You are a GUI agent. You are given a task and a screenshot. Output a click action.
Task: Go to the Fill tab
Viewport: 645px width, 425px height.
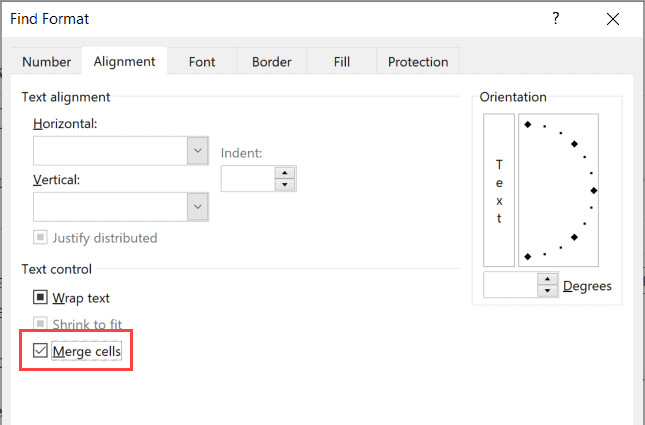point(342,62)
